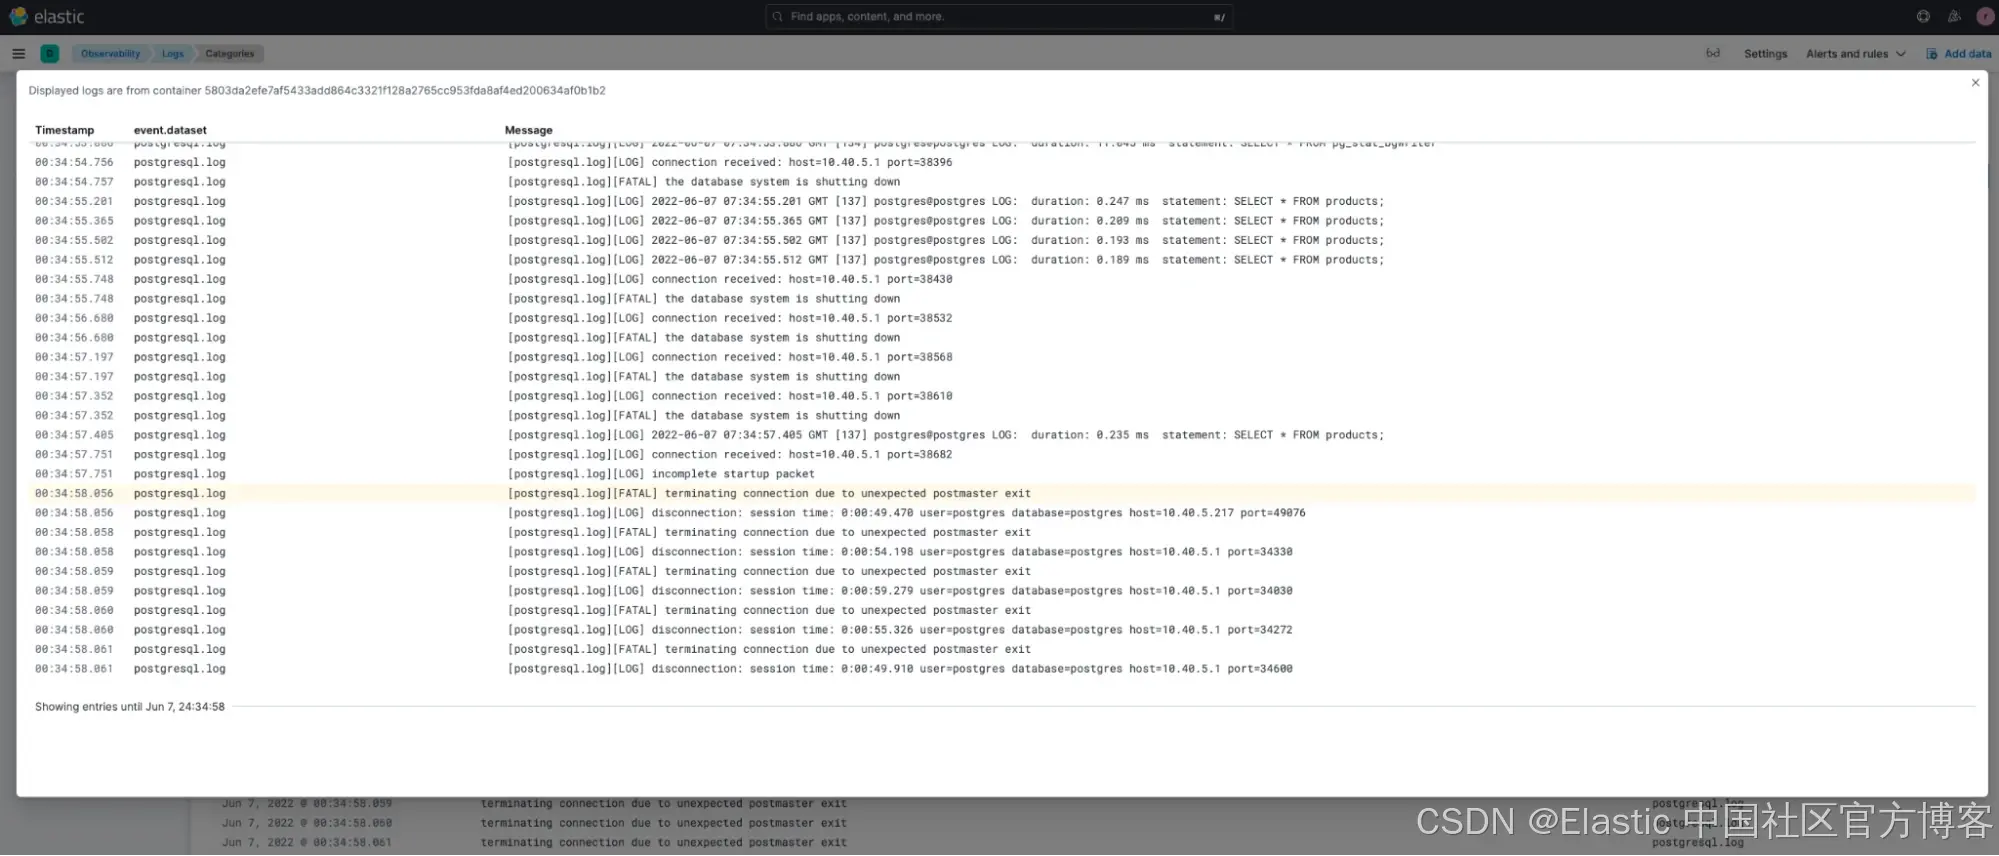Select timestamp 00:34:55.365

pyautogui.click(x=74, y=221)
